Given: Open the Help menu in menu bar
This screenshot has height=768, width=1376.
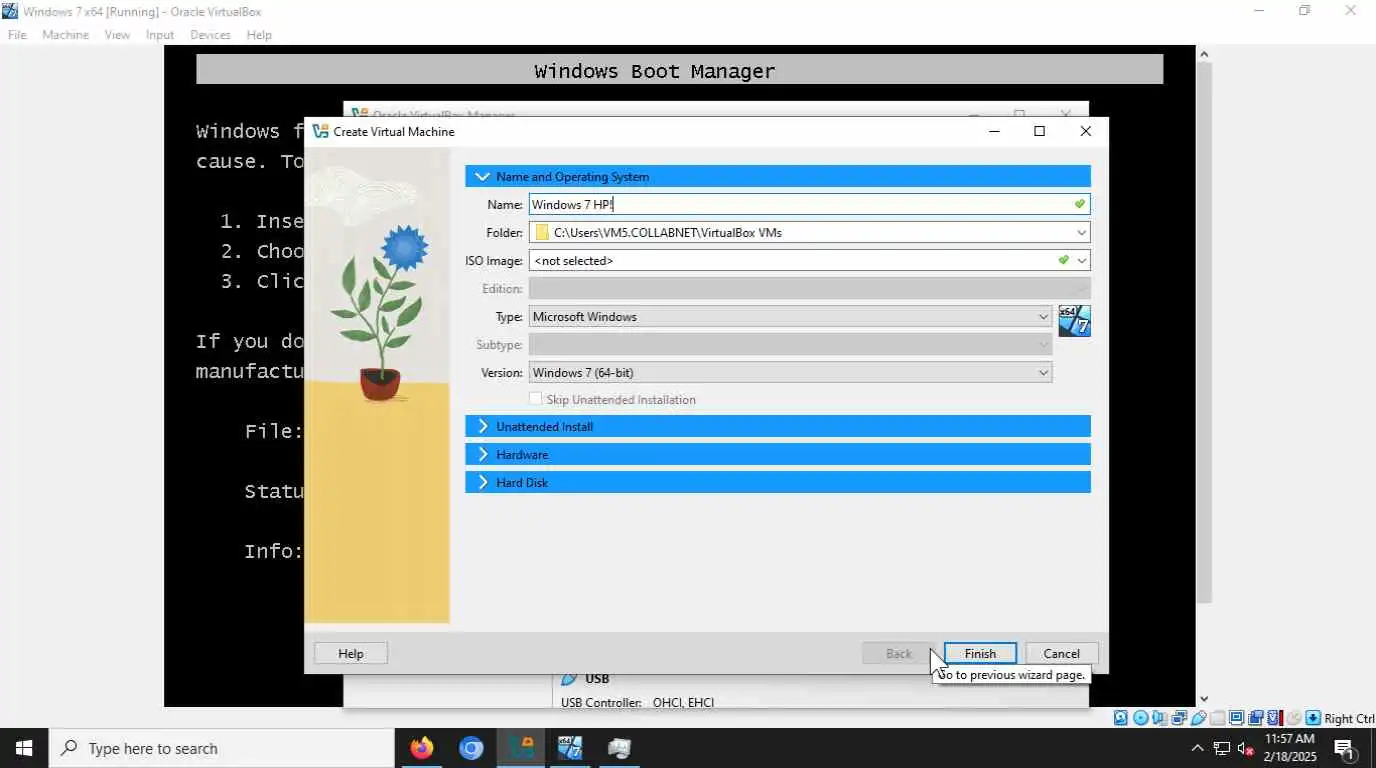Looking at the screenshot, I should point(259,35).
